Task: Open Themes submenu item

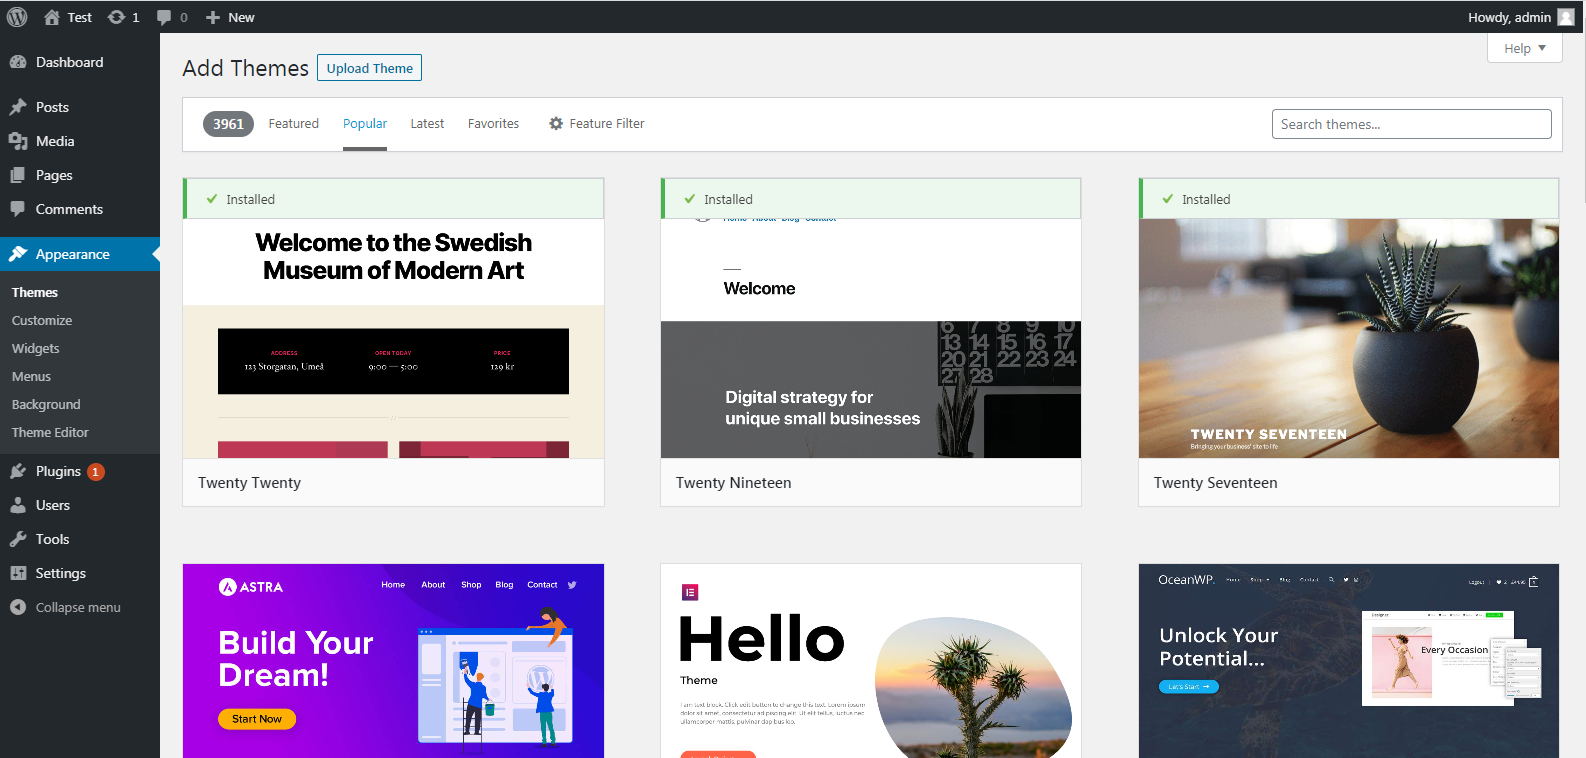Action: coord(35,293)
